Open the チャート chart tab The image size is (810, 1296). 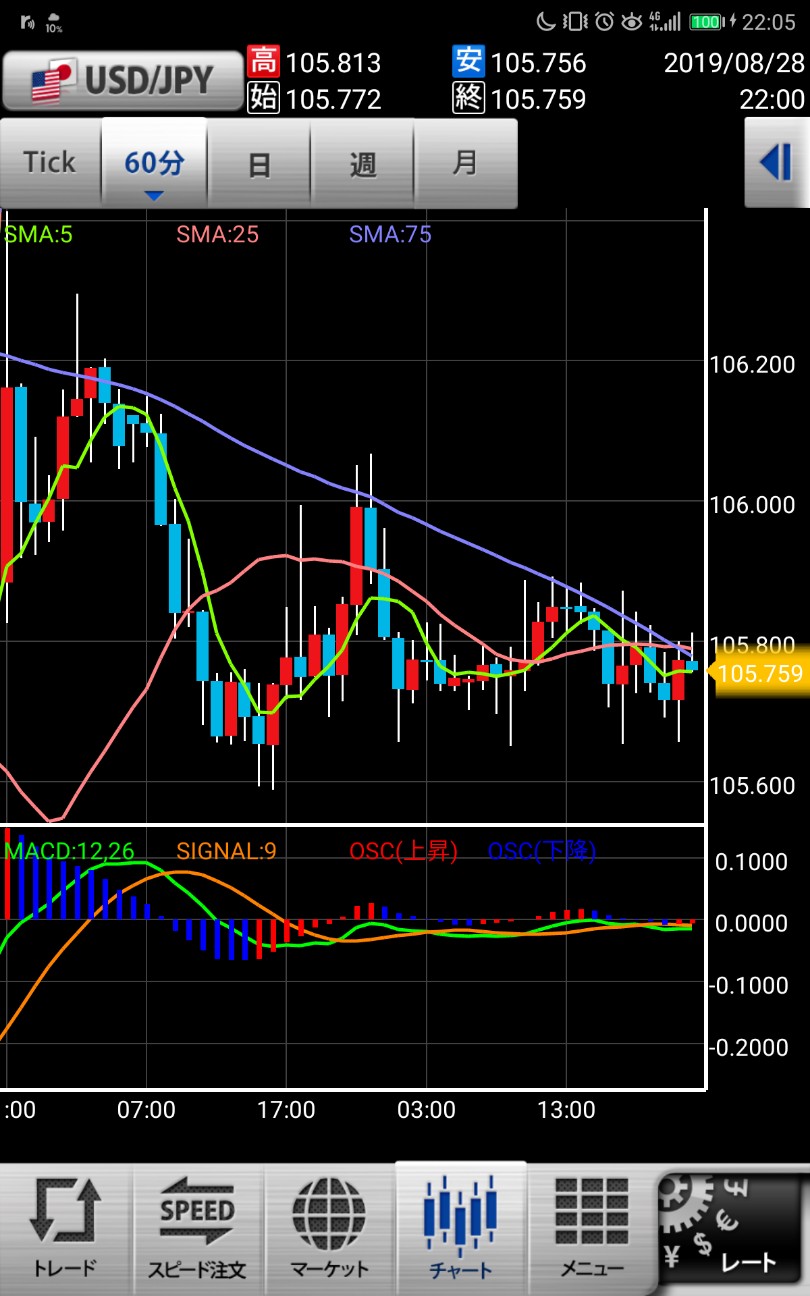(x=461, y=1229)
